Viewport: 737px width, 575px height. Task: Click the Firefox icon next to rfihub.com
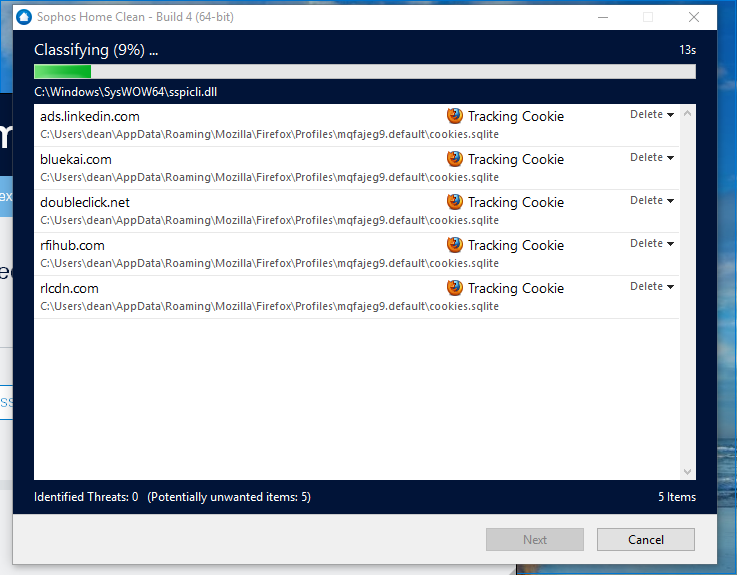click(455, 245)
